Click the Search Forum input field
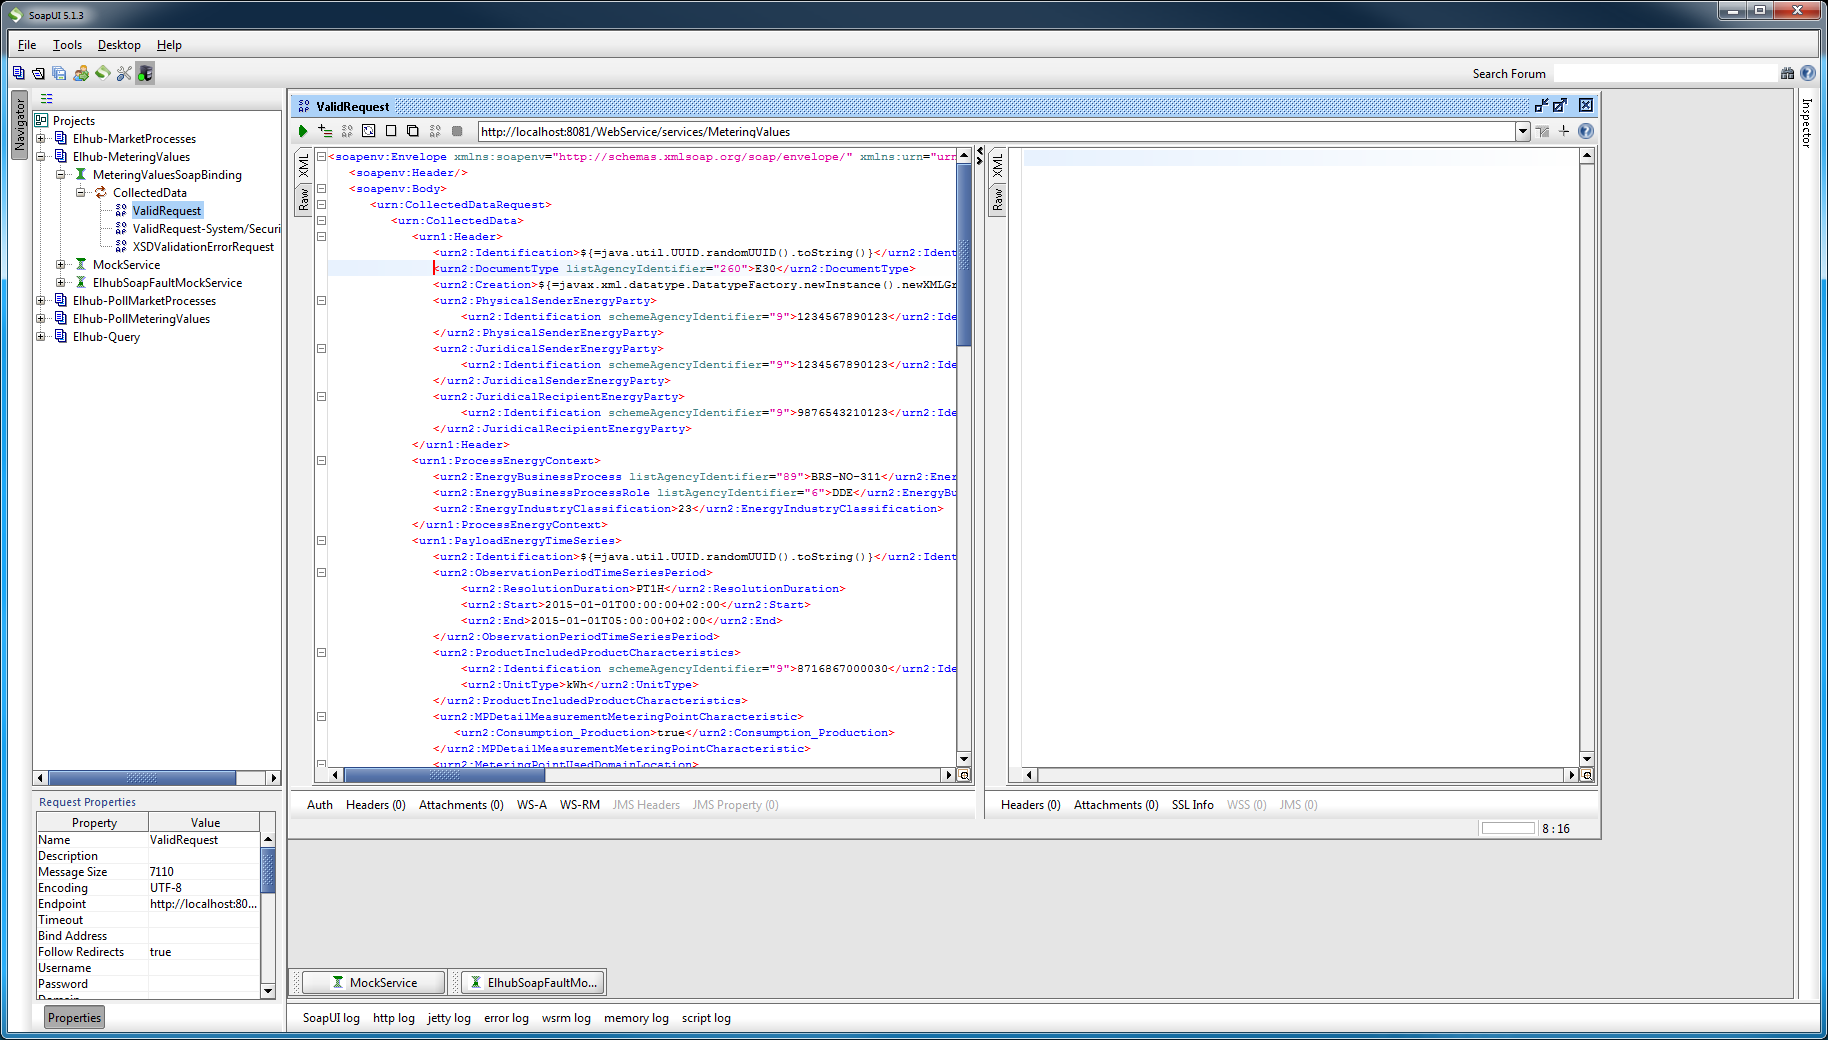The image size is (1828, 1040). 1664,73
